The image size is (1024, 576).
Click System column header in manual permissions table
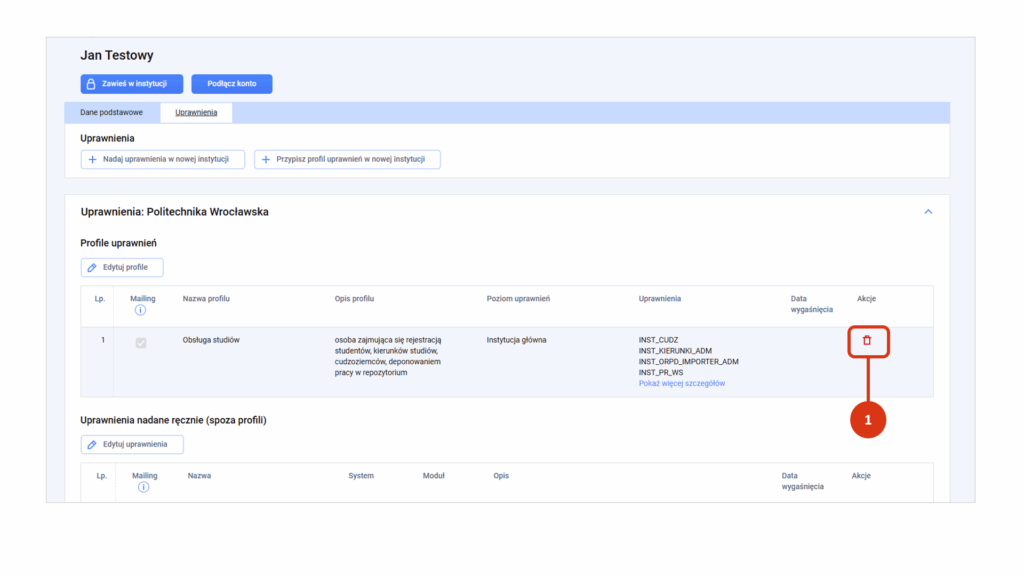click(361, 475)
